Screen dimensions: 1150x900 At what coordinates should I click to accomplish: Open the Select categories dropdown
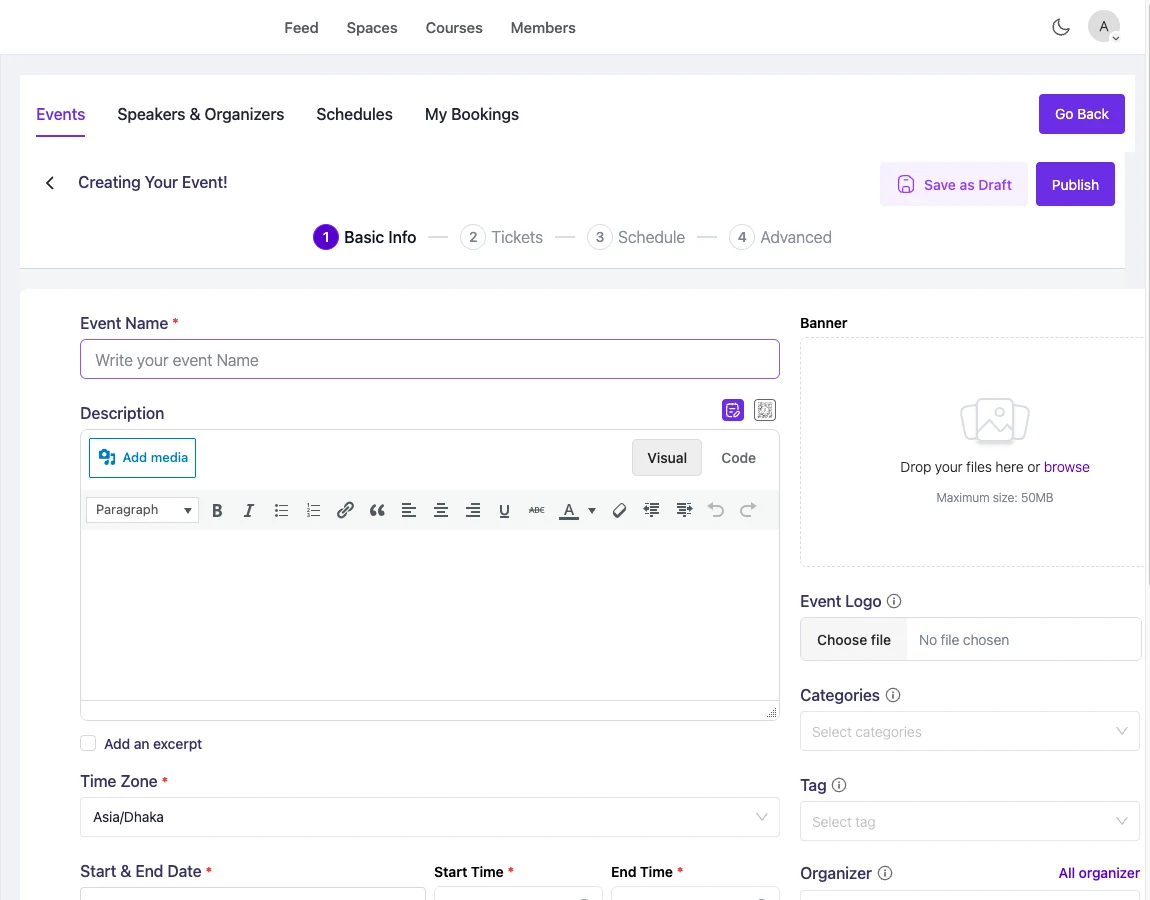click(x=970, y=731)
